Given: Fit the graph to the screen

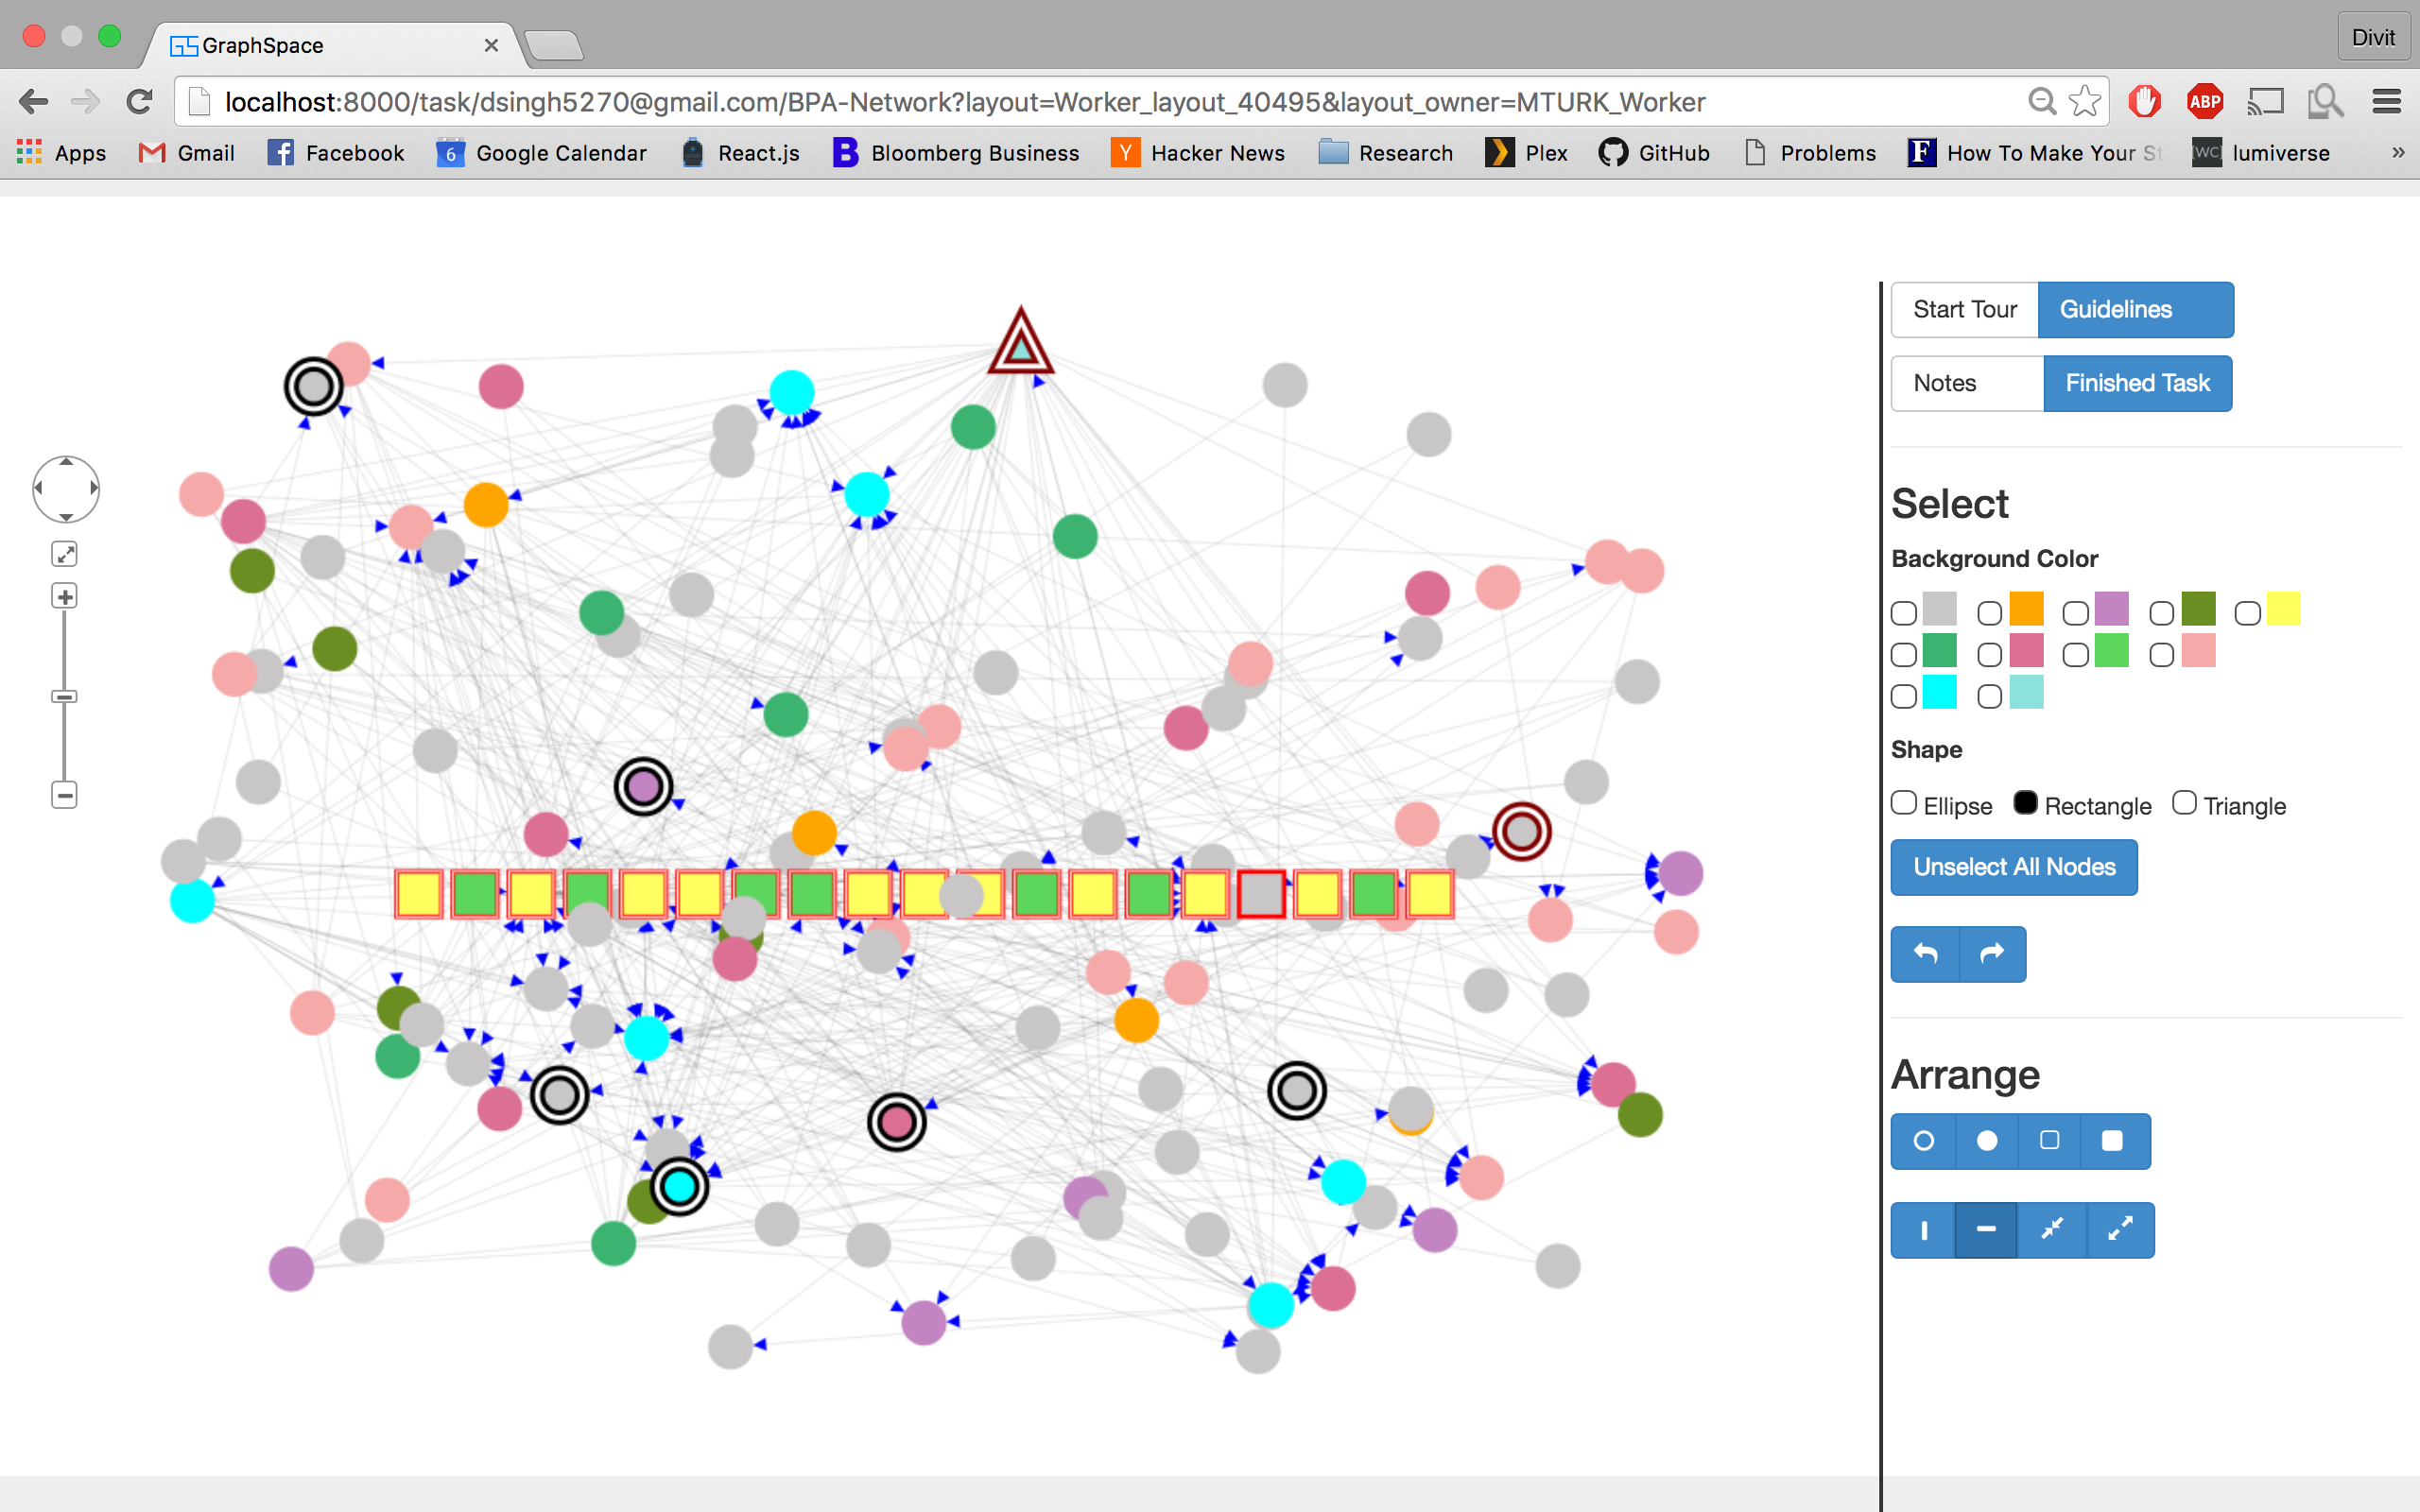Looking at the screenshot, I should pos(65,554).
